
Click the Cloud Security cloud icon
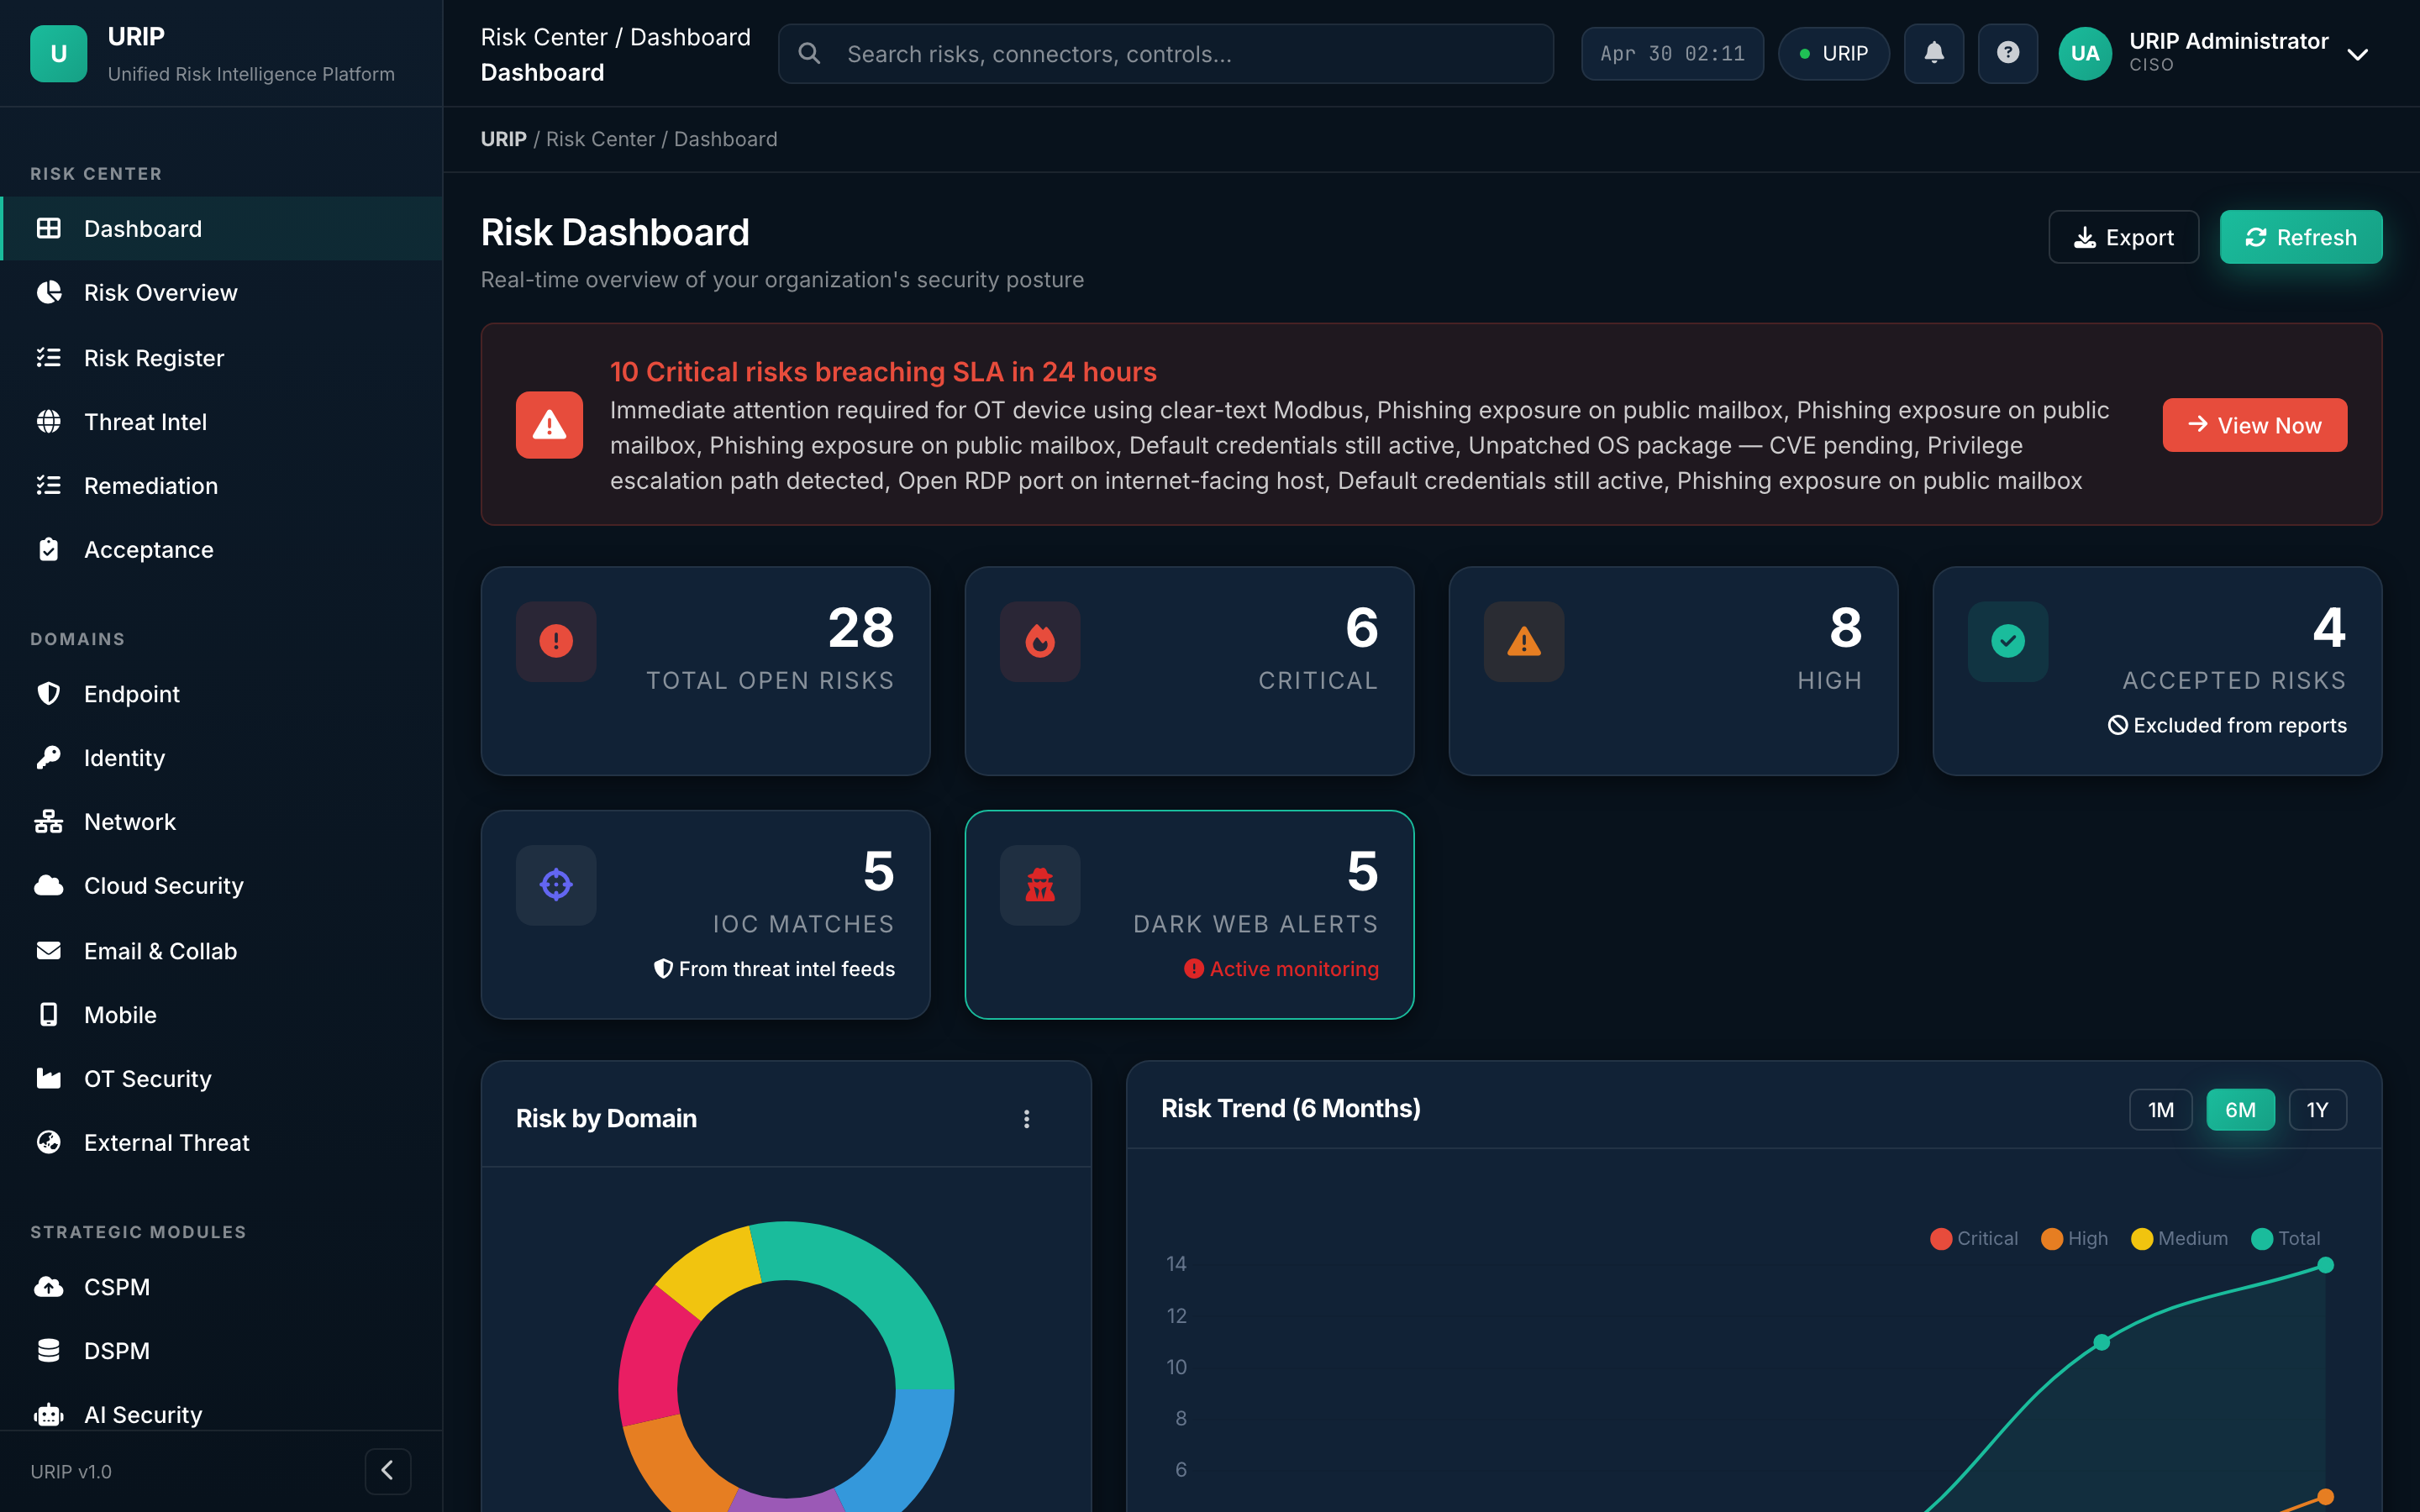[48, 885]
